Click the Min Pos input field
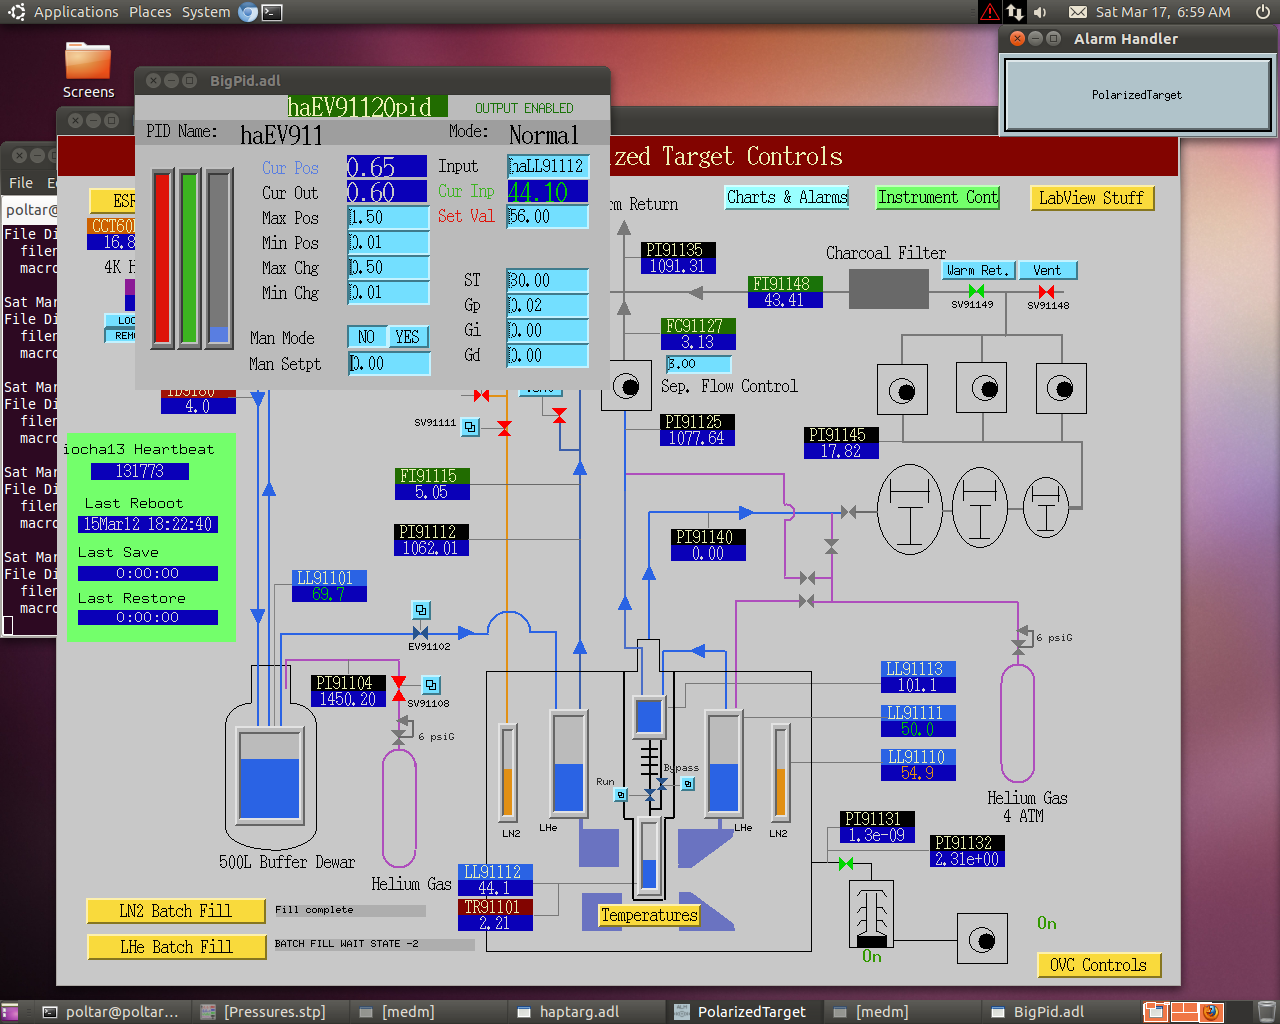Image resolution: width=1280 pixels, height=1024 pixels. pos(389,242)
